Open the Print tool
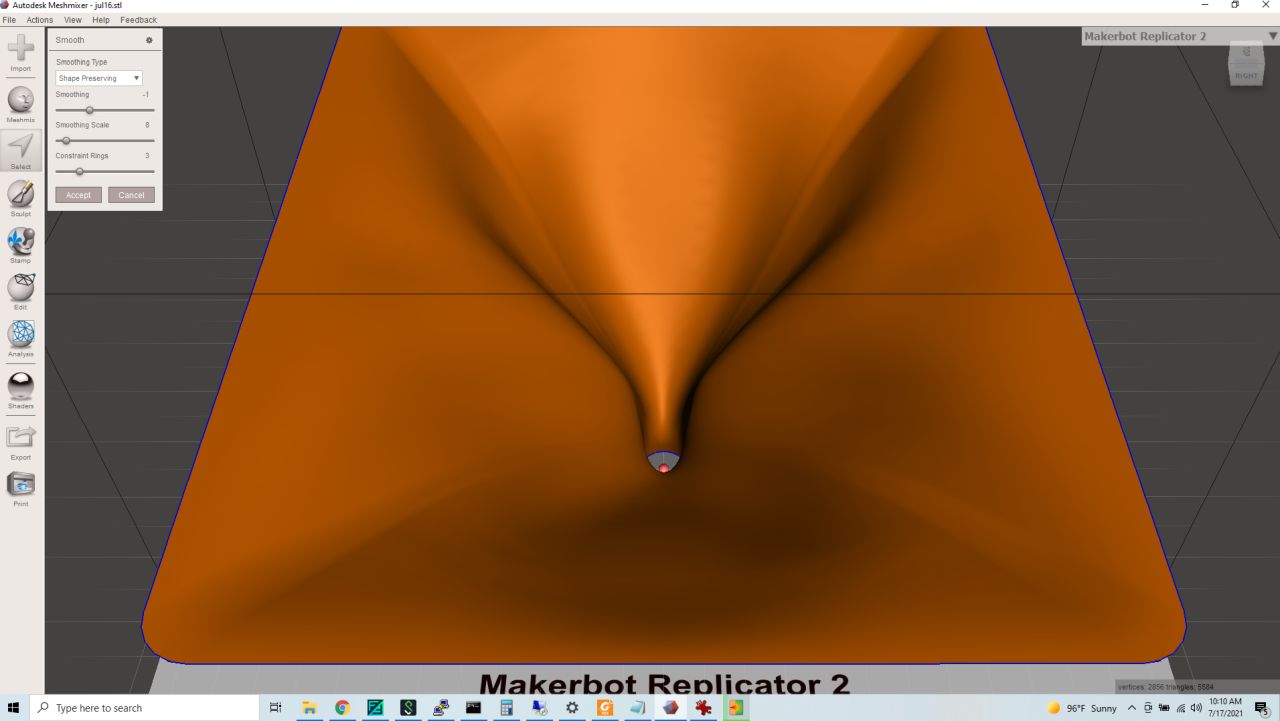 (21, 489)
